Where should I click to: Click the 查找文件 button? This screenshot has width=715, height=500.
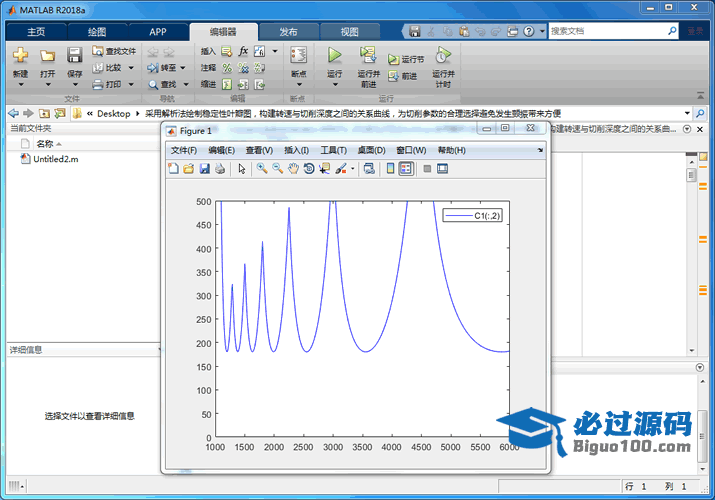(x=114, y=51)
